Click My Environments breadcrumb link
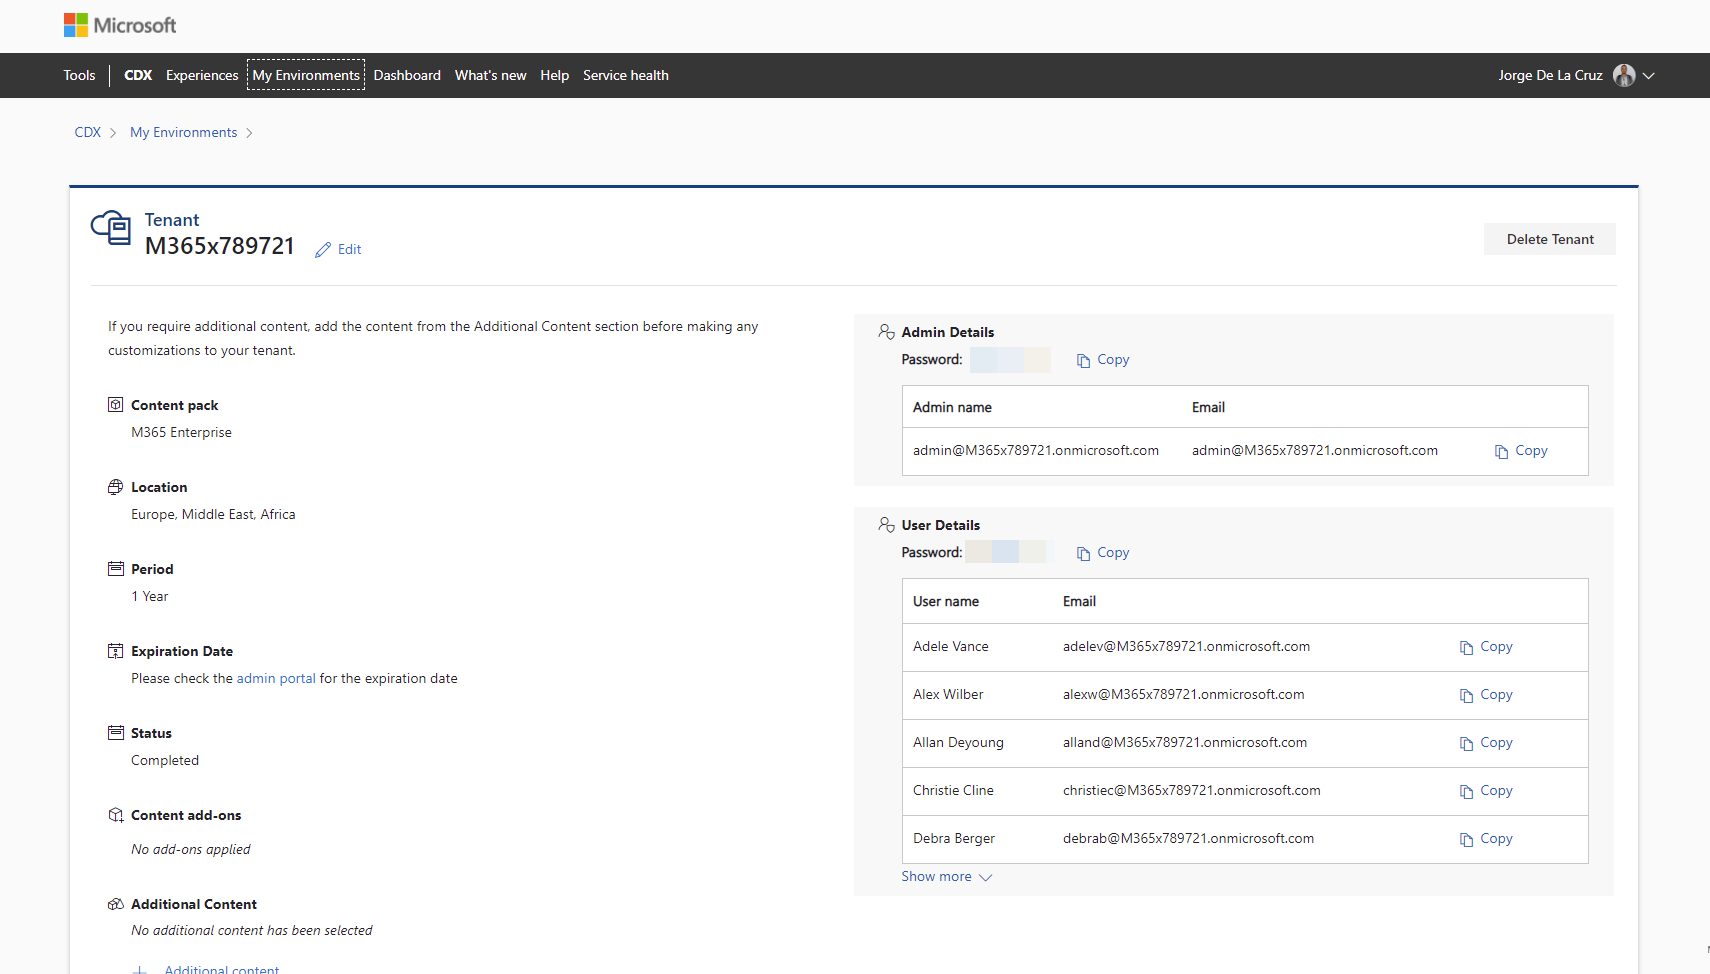Image resolution: width=1710 pixels, height=974 pixels. [x=184, y=132]
